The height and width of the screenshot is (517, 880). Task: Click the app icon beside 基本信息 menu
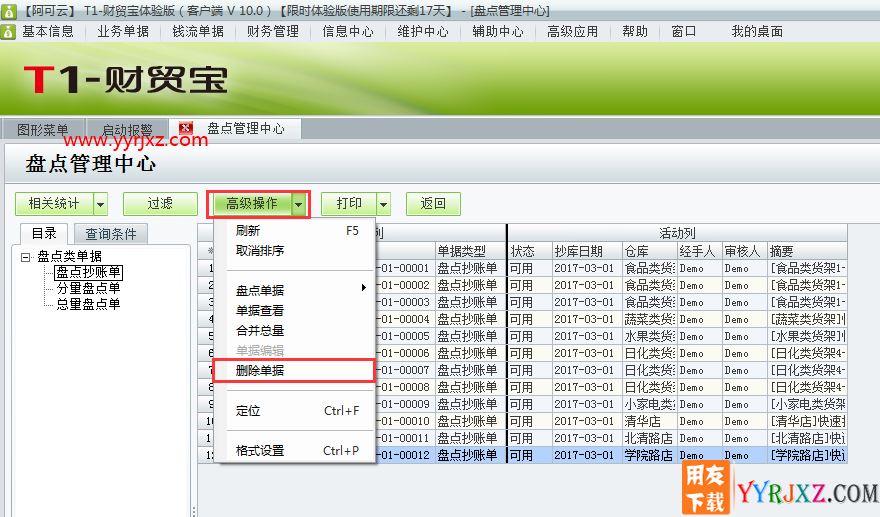[x=8, y=31]
